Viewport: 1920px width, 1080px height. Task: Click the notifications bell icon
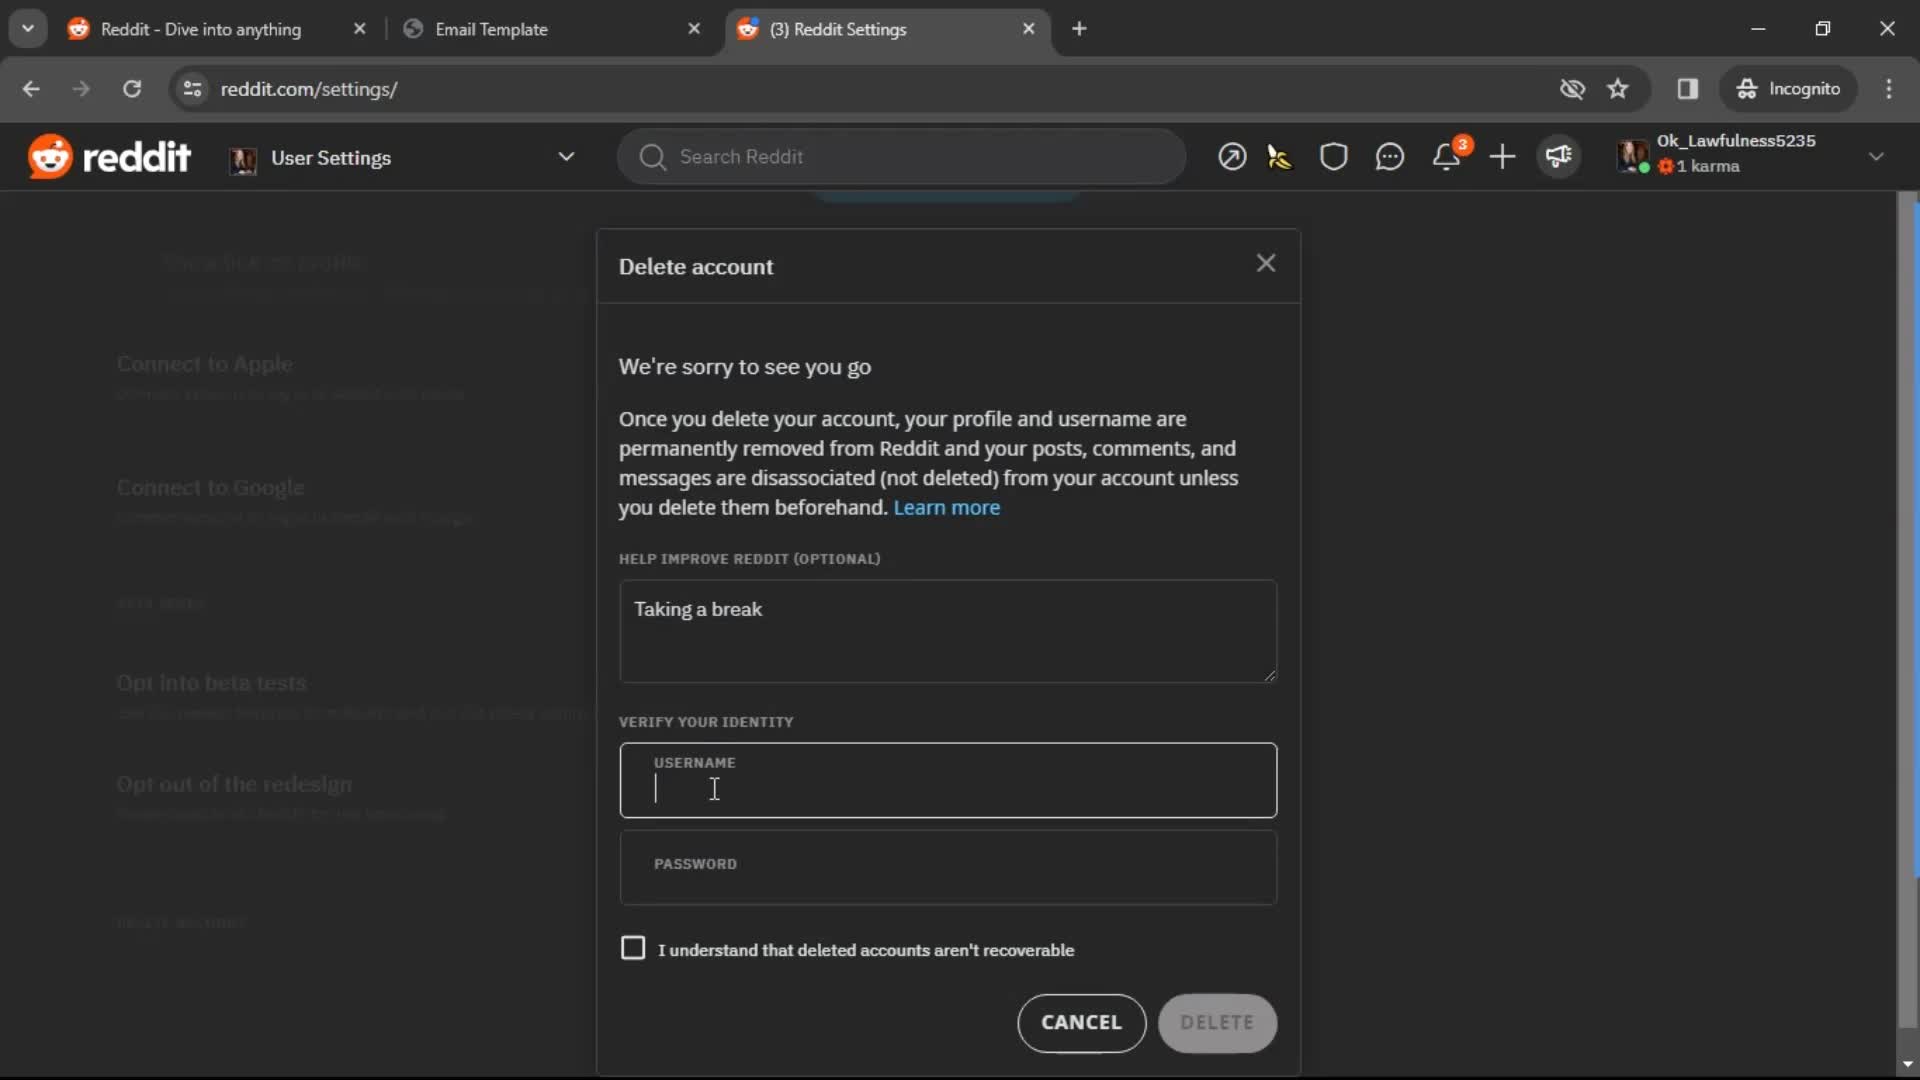tap(1447, 157)
